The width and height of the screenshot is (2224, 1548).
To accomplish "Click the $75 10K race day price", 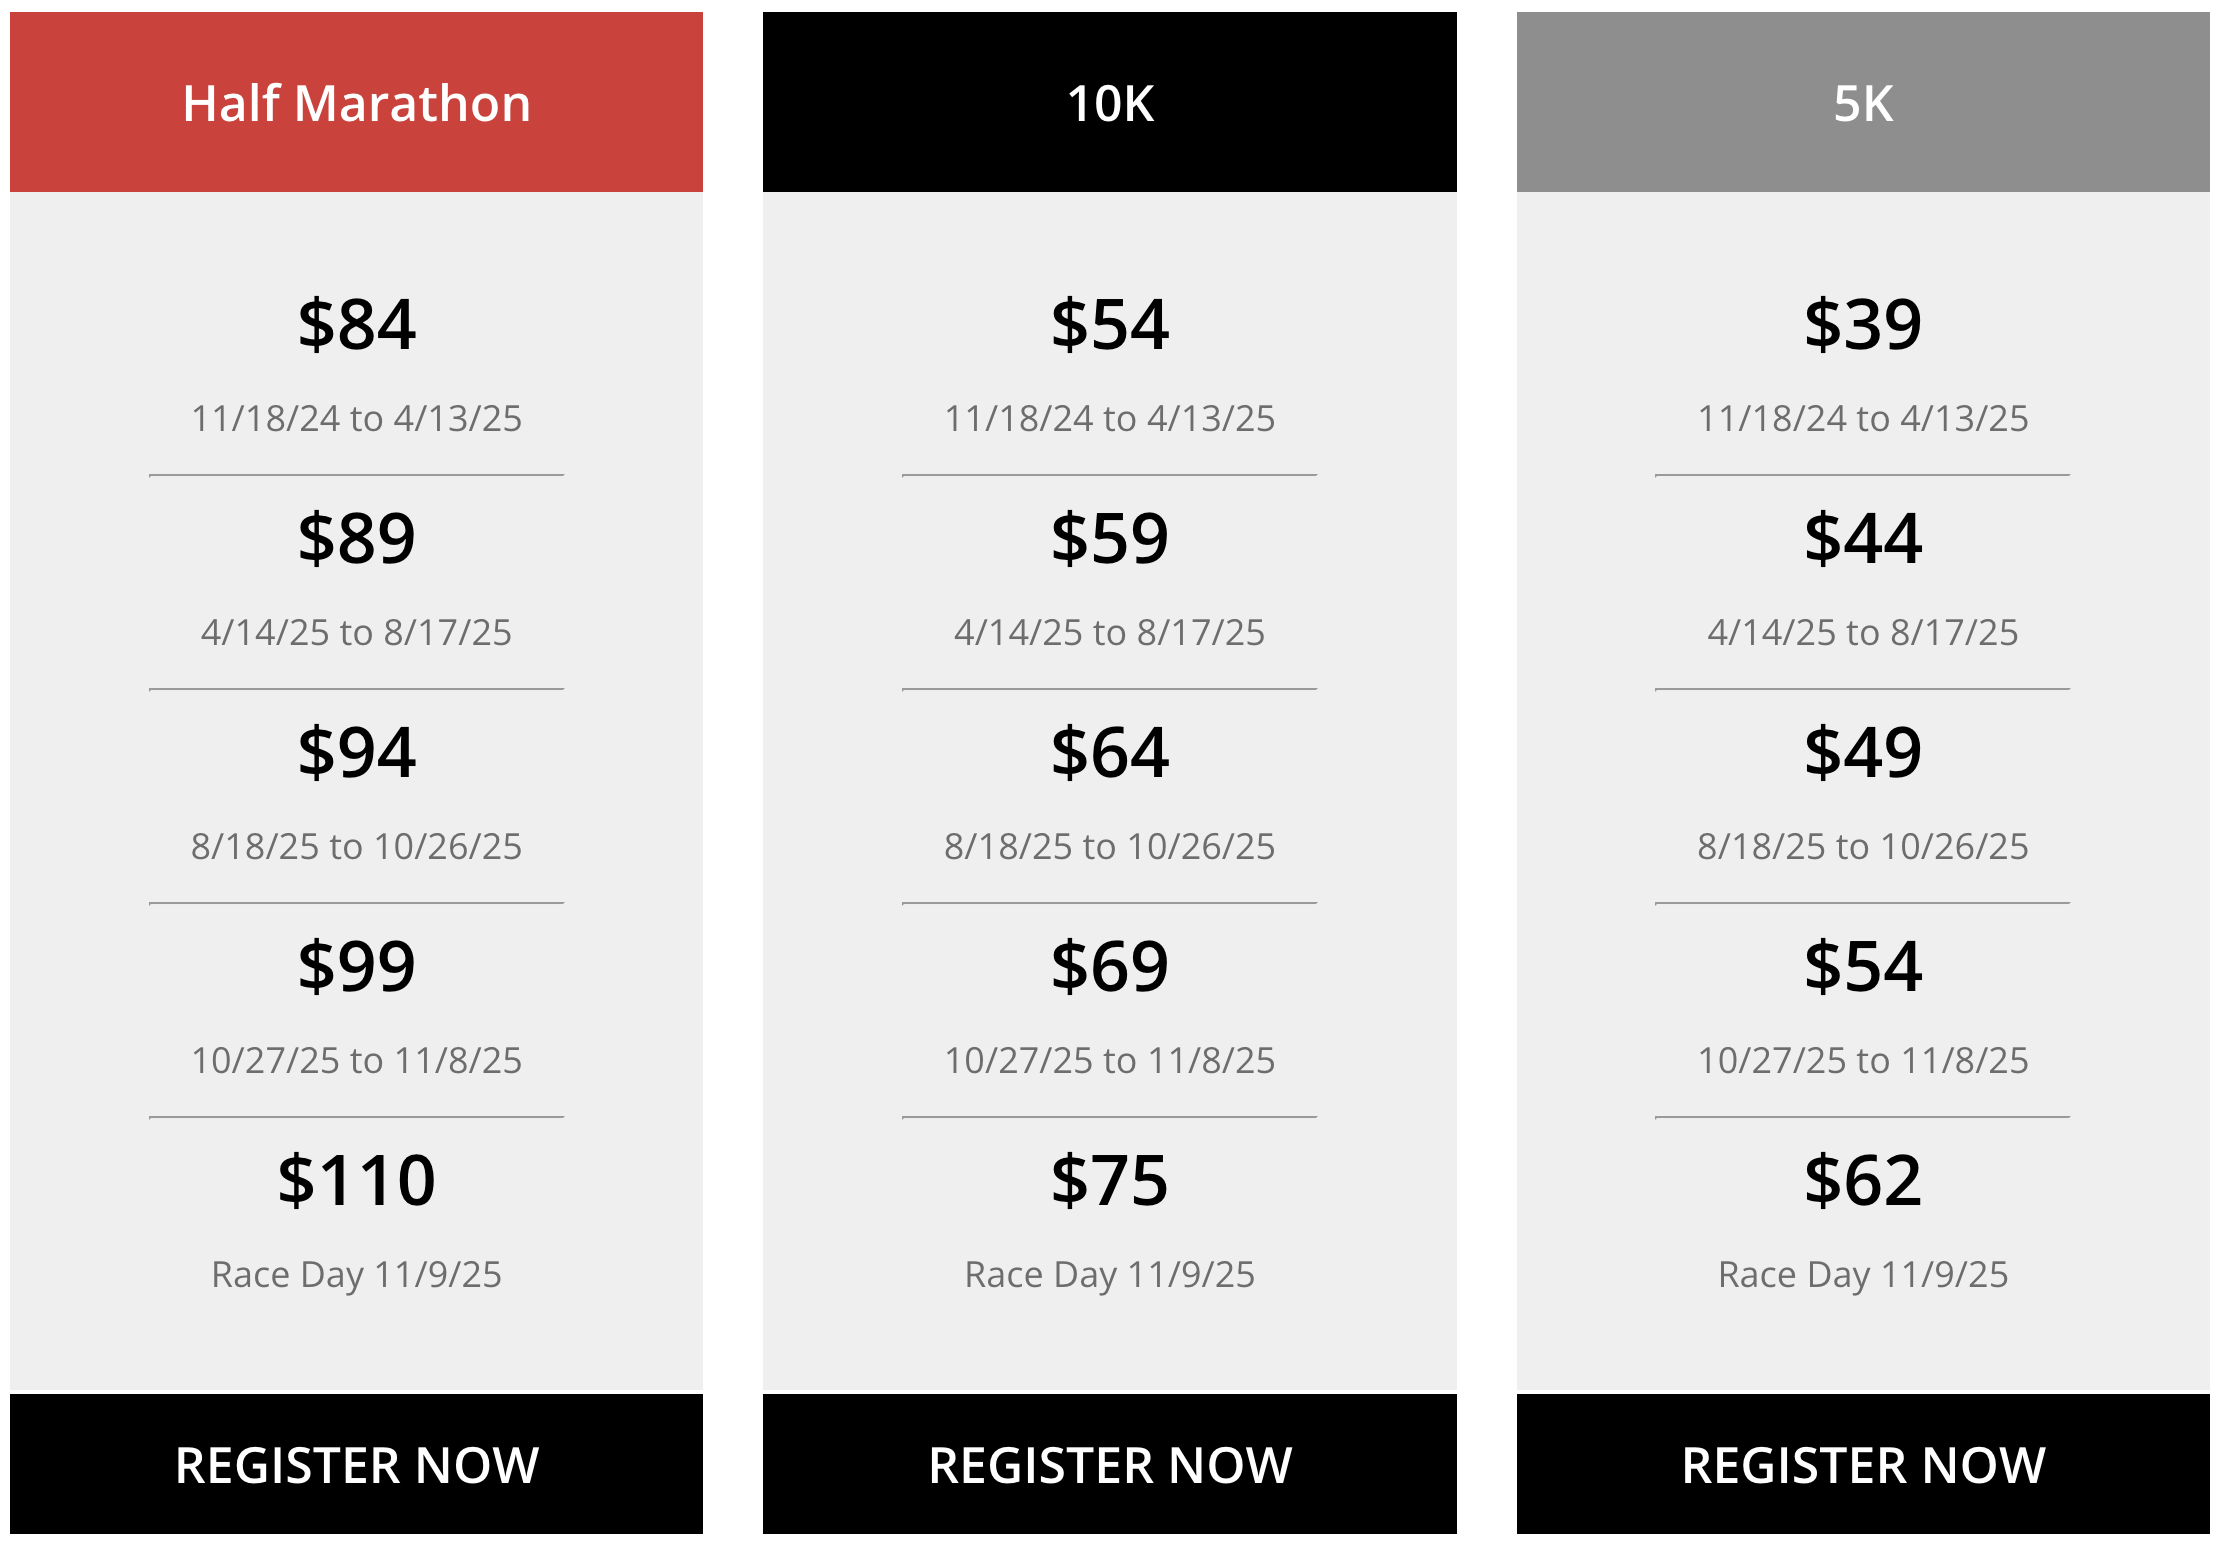I will (x=1109, y=1181).
